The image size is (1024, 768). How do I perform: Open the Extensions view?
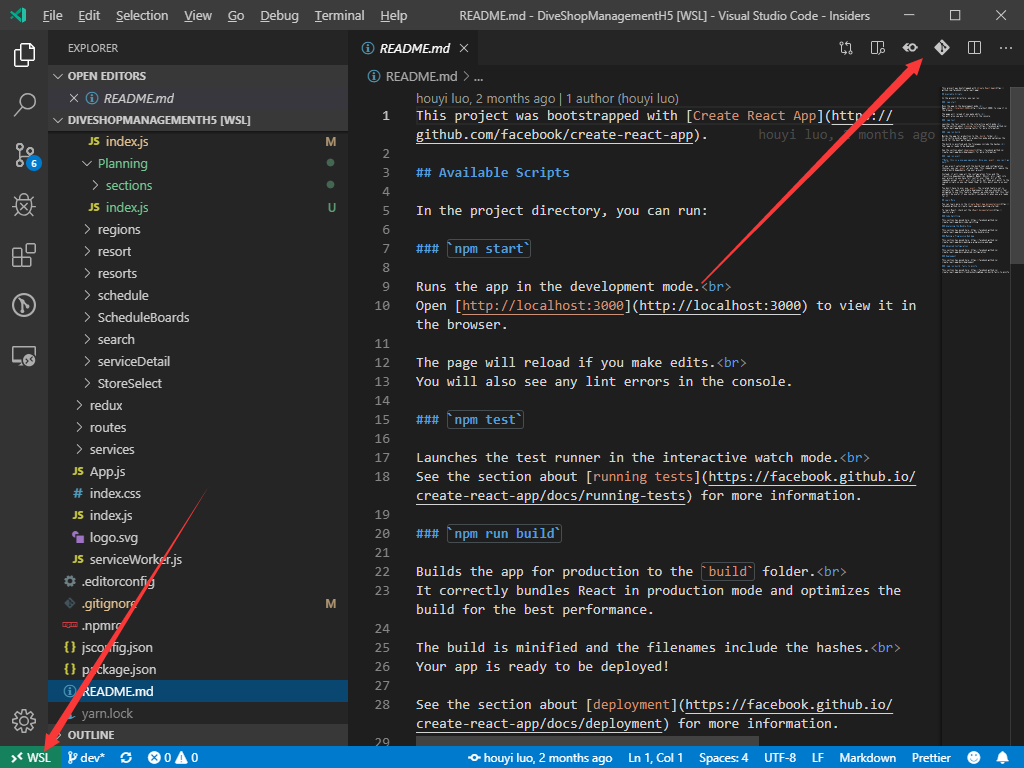24,256
